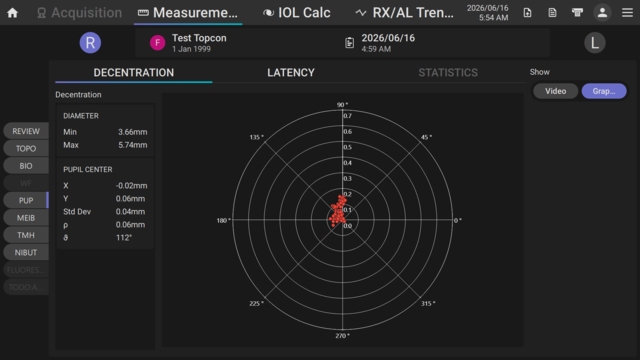
Task: Click pupil center X value -0.02mm
Action: pos(131,186)
